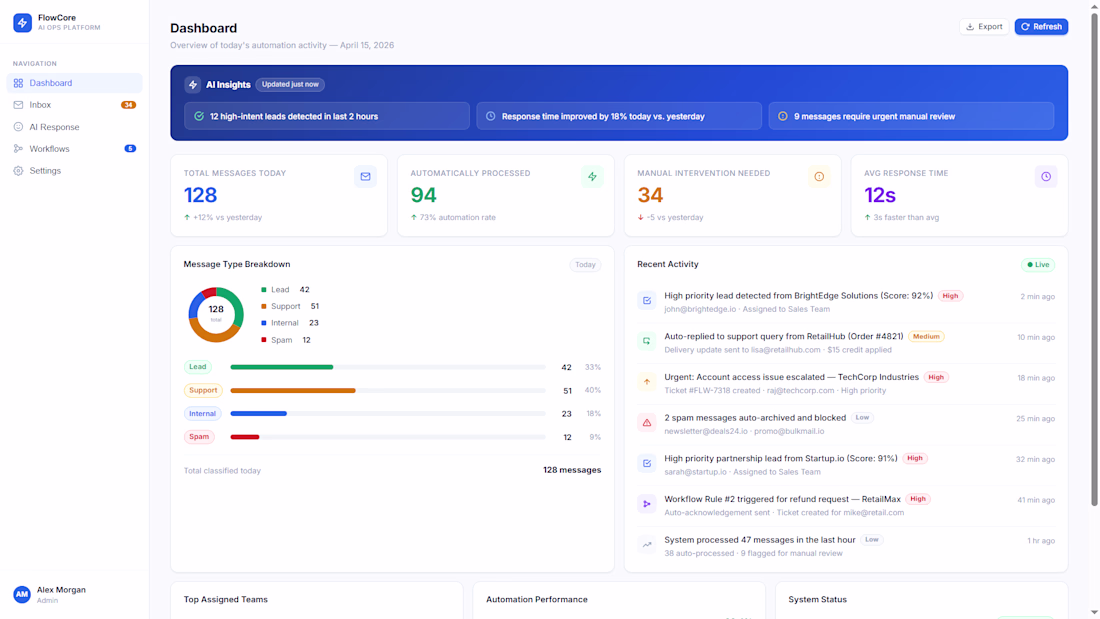Click the Workflows badge showing 5
This screenshot has width=1100, height=619.
(130, 149)
